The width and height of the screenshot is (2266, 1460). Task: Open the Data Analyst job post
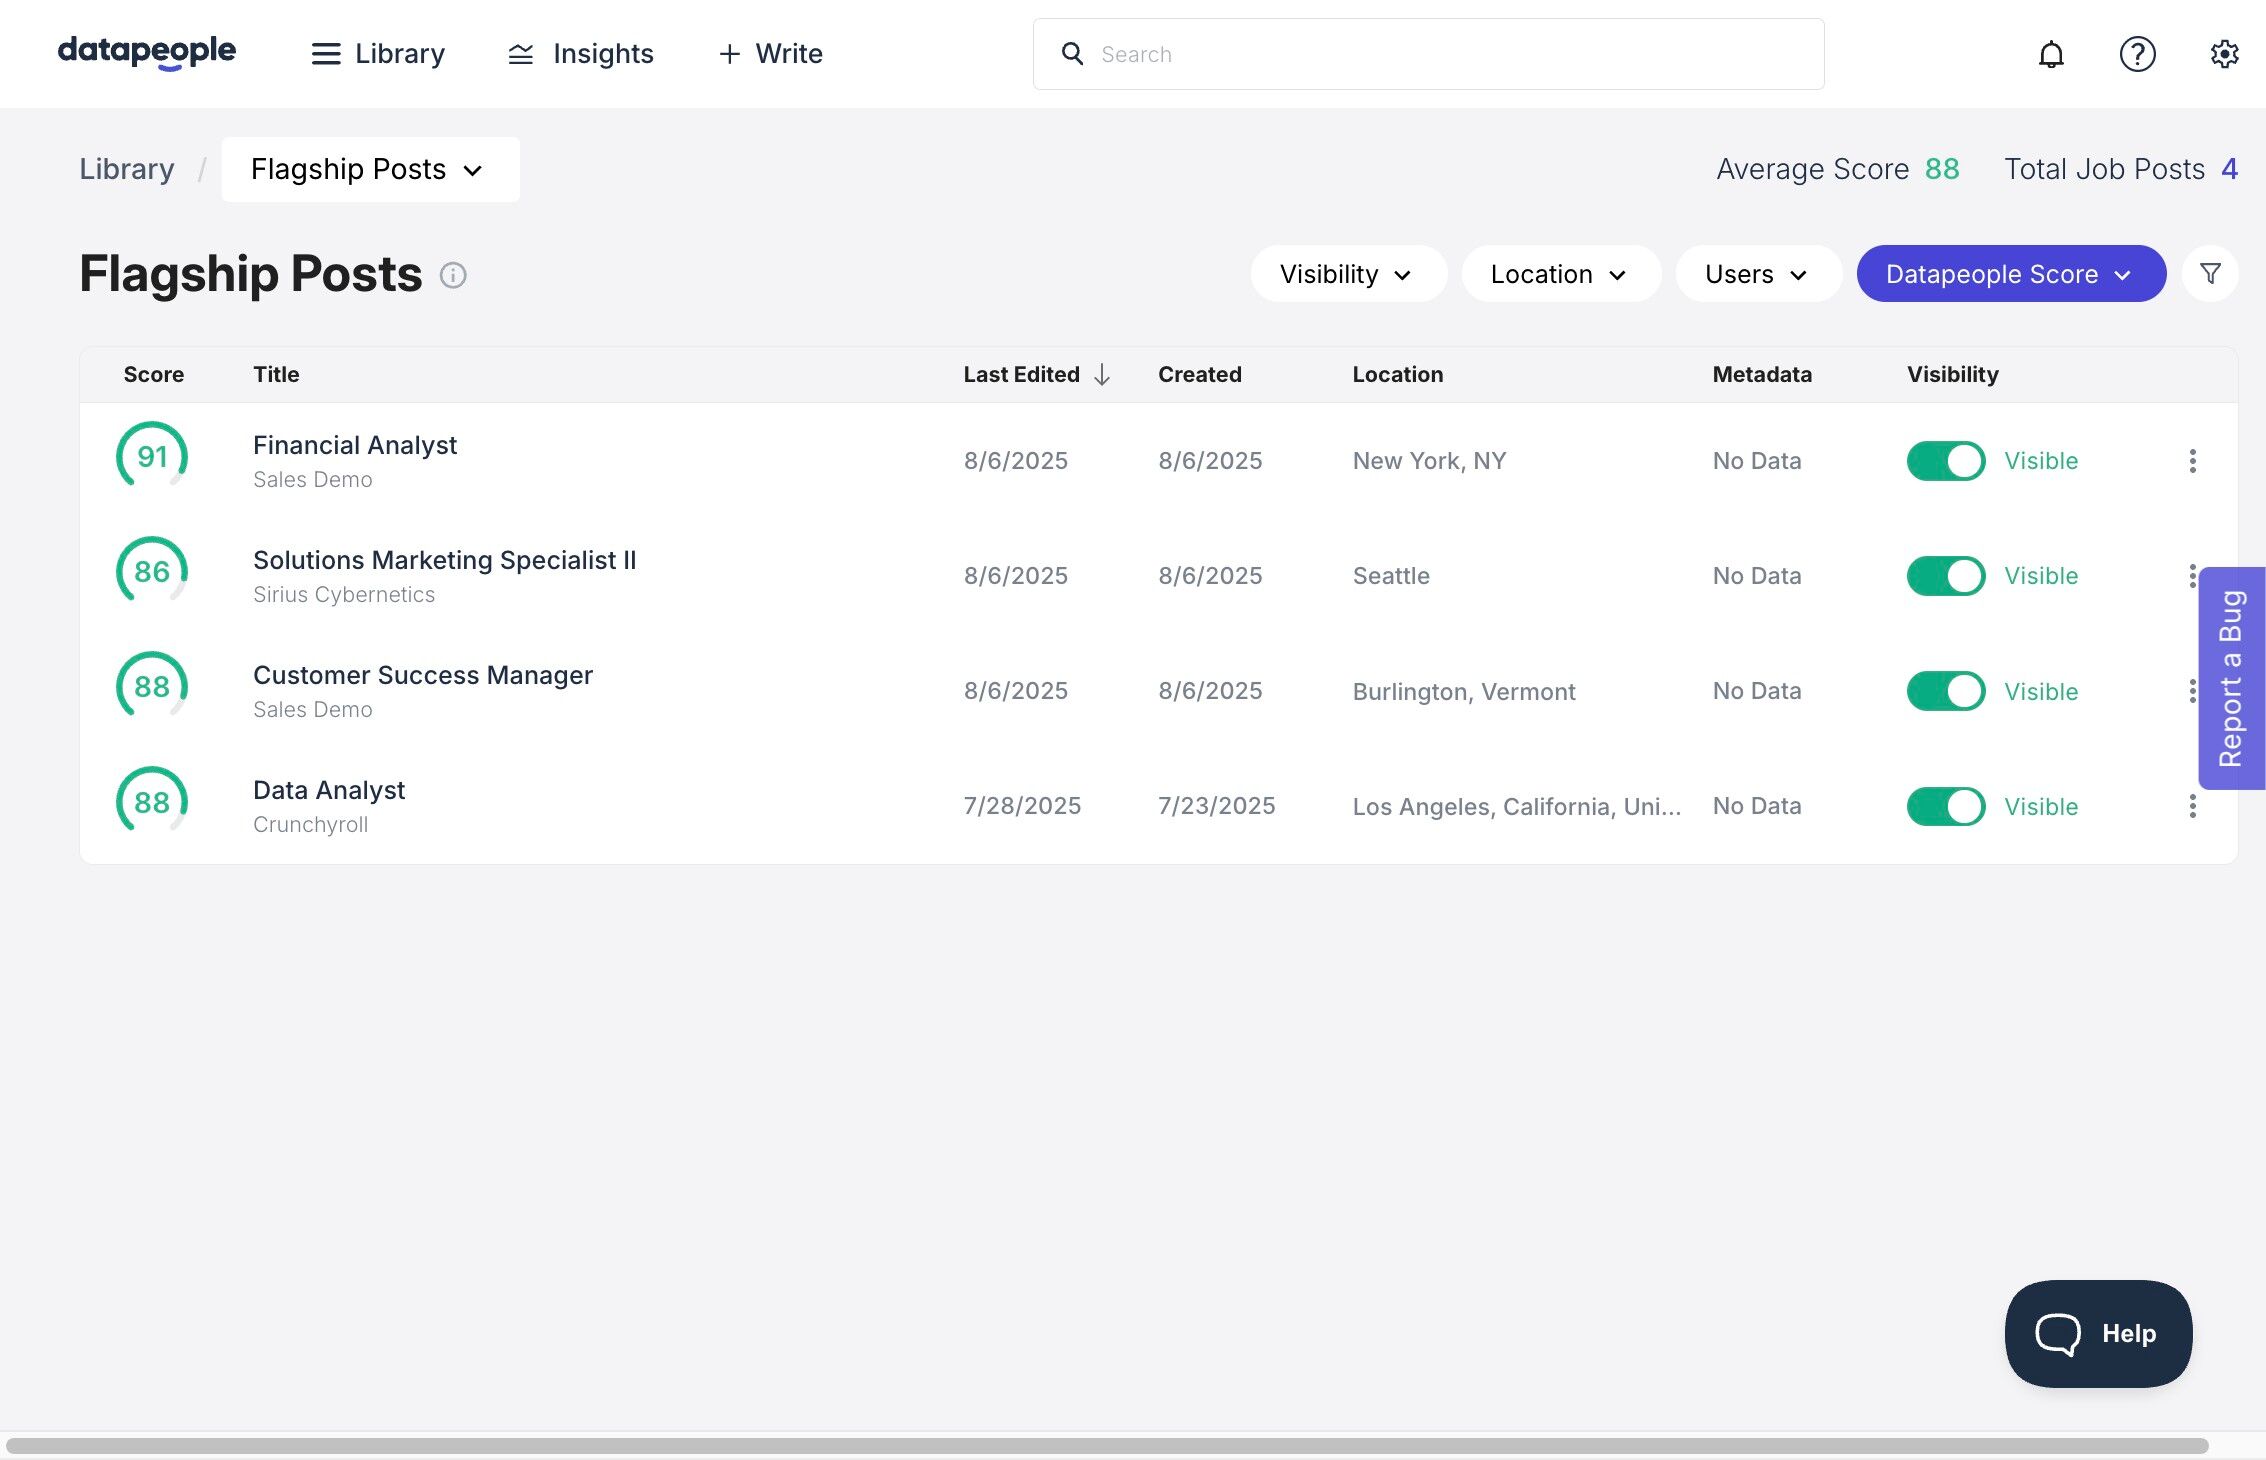[x=329, y=790]
